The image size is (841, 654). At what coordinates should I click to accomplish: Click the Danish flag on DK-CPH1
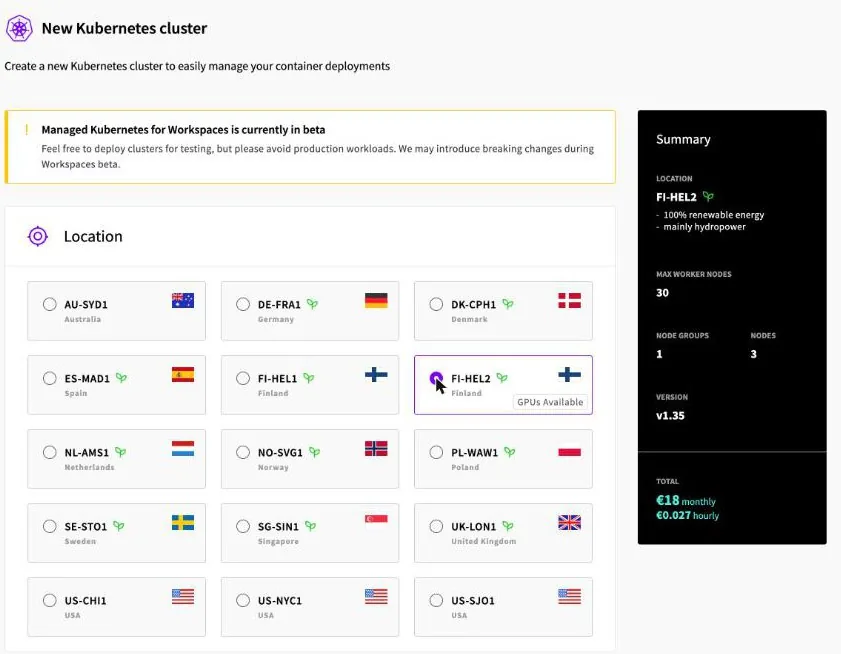coord(570,300)
